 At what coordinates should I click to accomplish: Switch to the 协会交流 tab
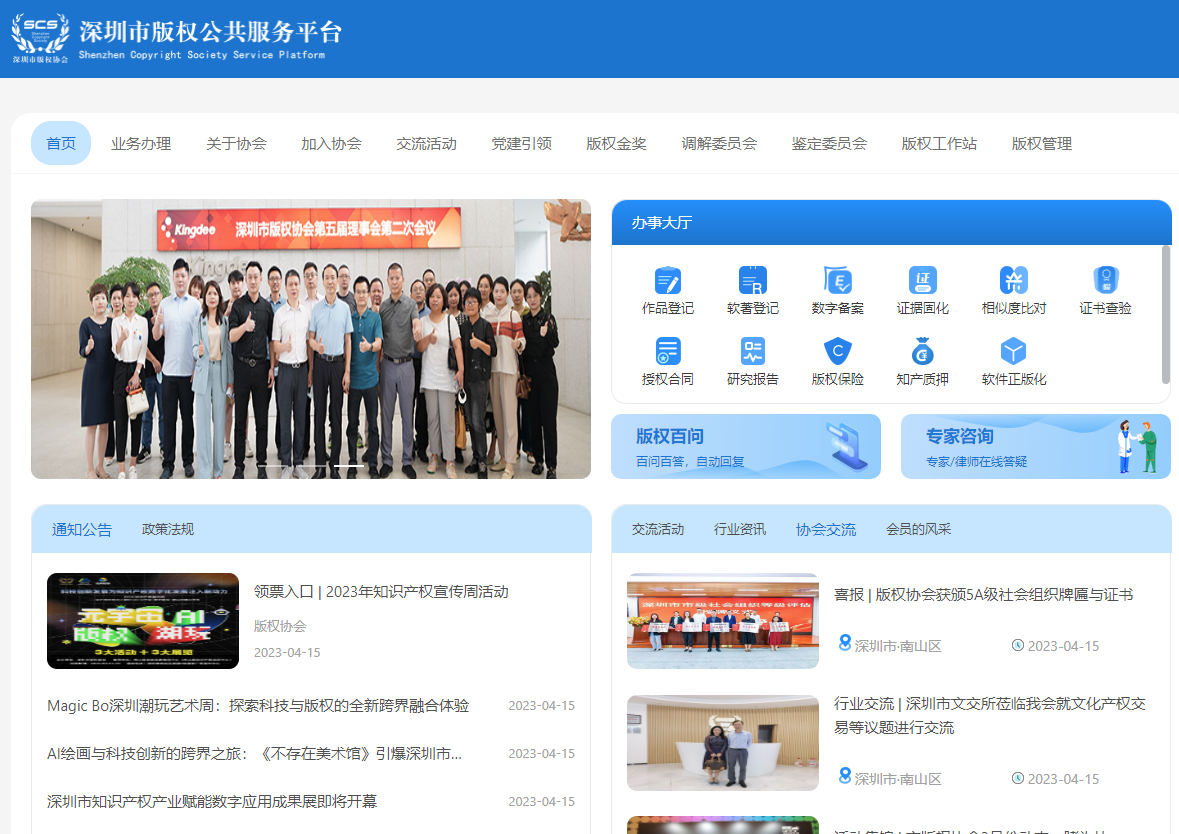(826, 529)
